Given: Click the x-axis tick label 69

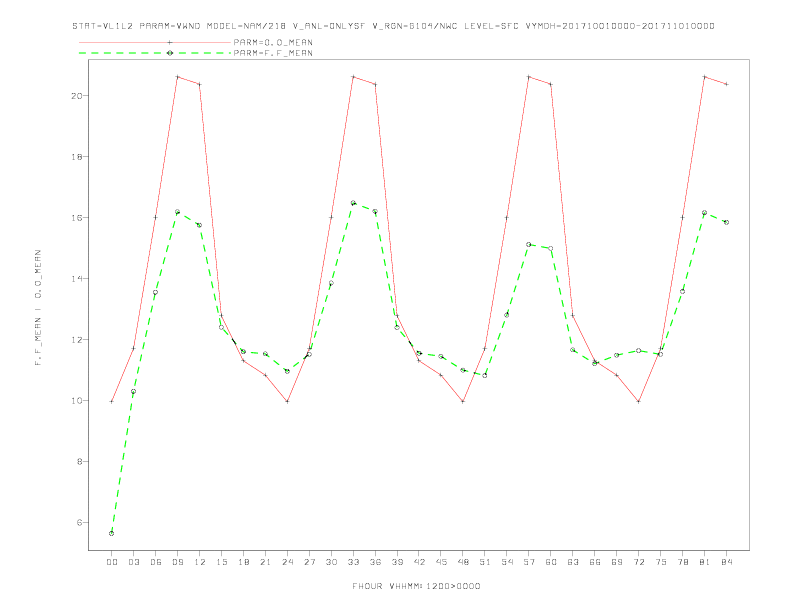Looking at the screenshot, I should pos(617,562).
